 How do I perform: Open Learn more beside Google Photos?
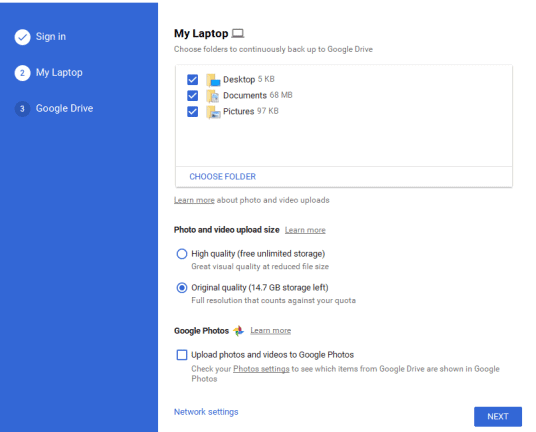tap(270, 330)
